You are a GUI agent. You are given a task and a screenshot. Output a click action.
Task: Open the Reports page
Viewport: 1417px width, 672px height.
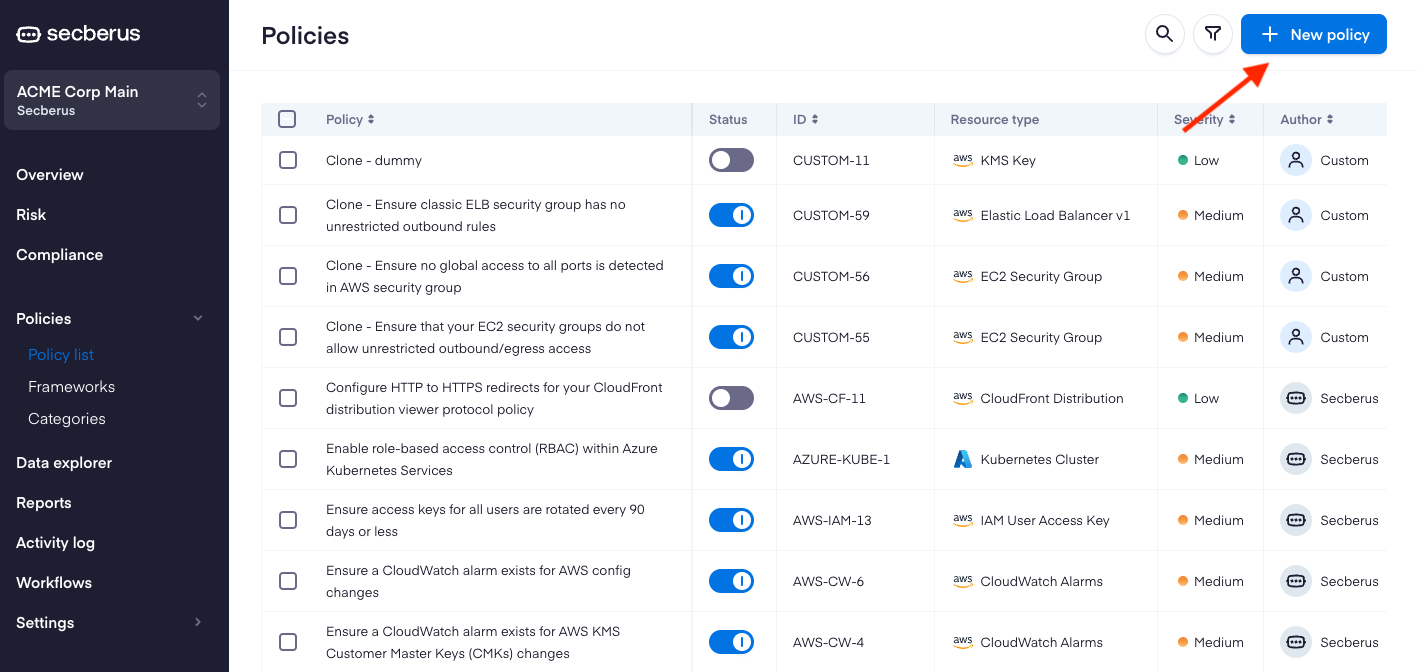[x=44, y=502]
